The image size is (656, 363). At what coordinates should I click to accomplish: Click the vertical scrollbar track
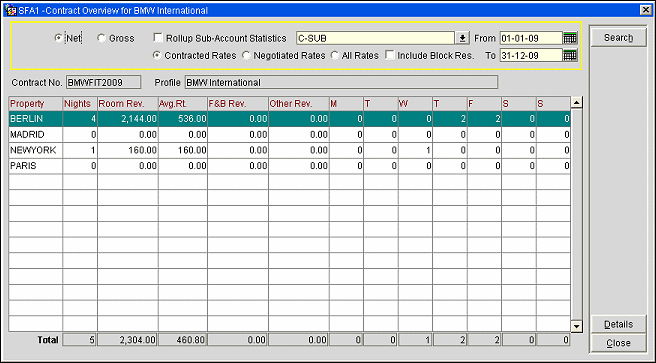(x=577, y=214)
